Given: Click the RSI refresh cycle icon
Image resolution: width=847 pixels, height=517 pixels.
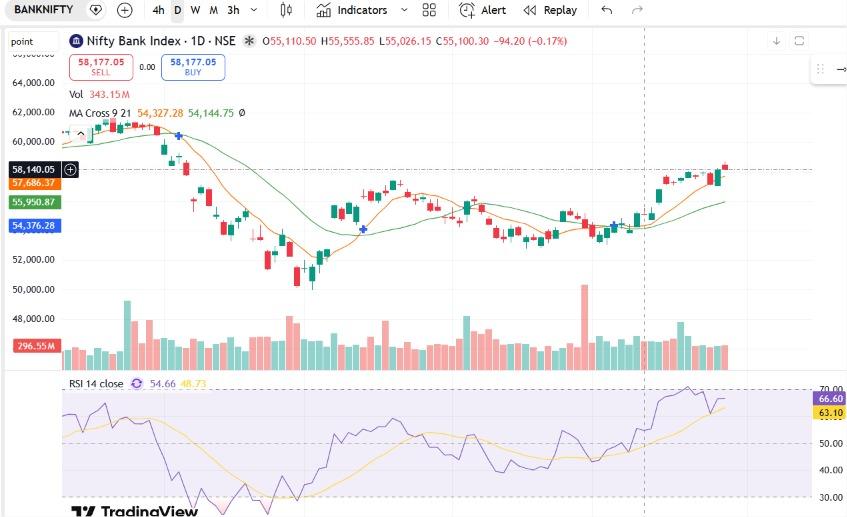Looking at the screenshot, I should [x=137, y=384].
